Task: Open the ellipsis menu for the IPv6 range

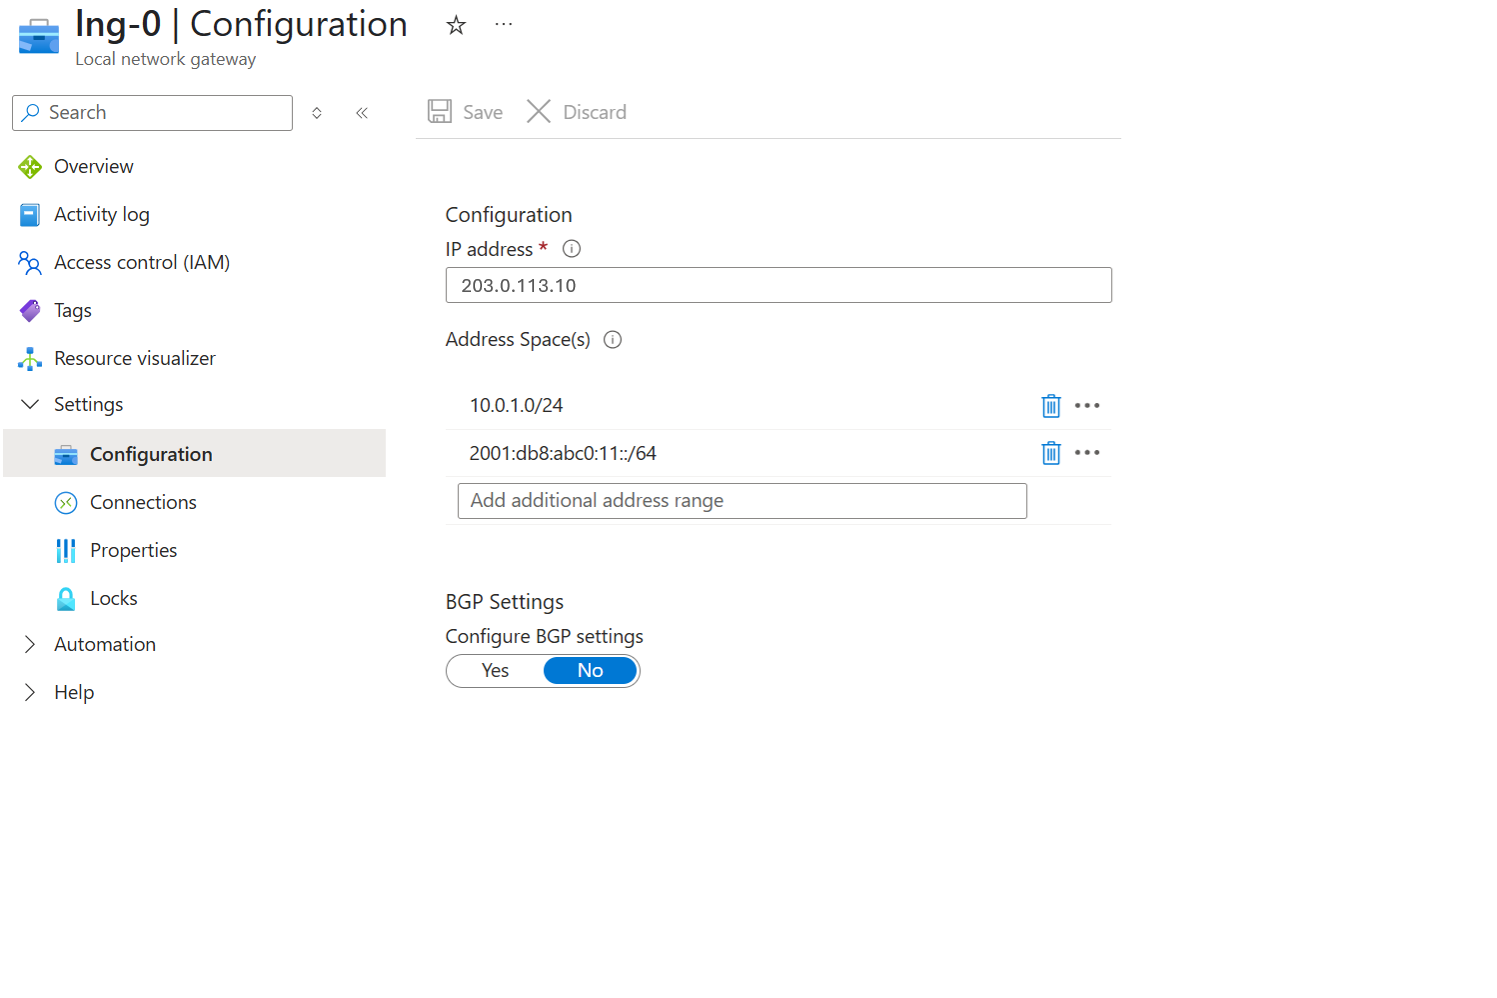Action: pyautogui.click(x=1087, y=453)
